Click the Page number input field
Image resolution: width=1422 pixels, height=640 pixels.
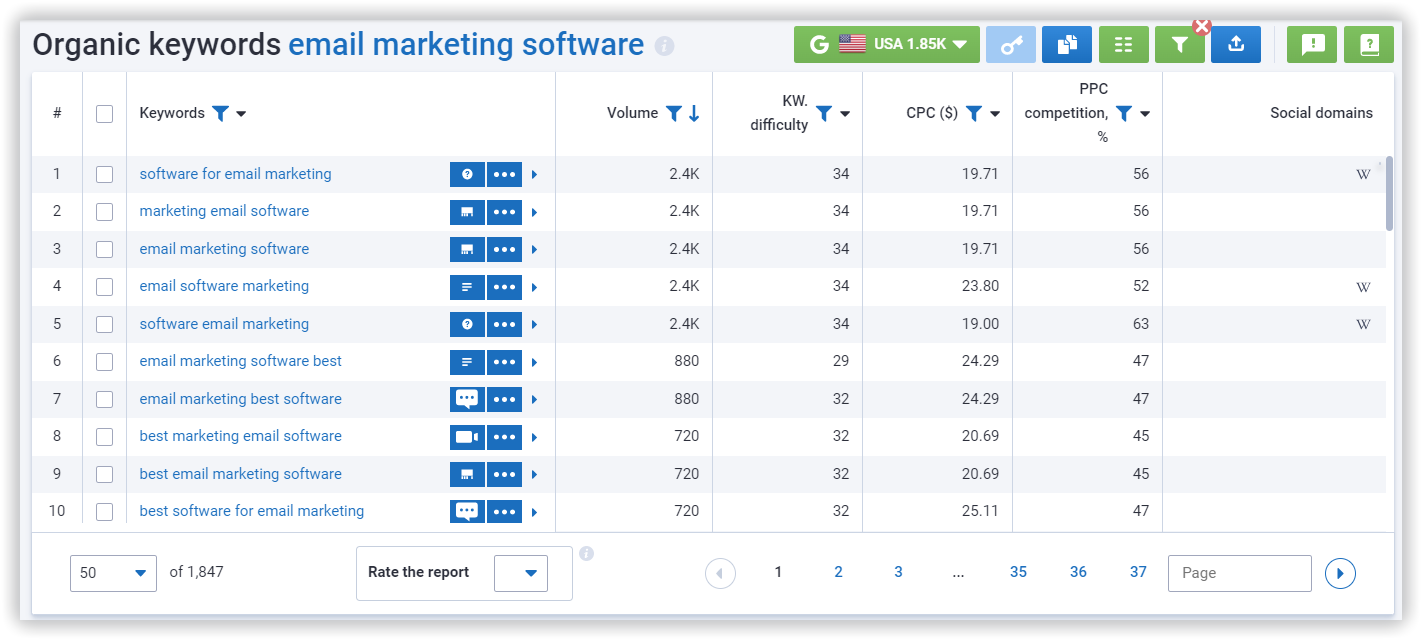(x=1239, y=573)
